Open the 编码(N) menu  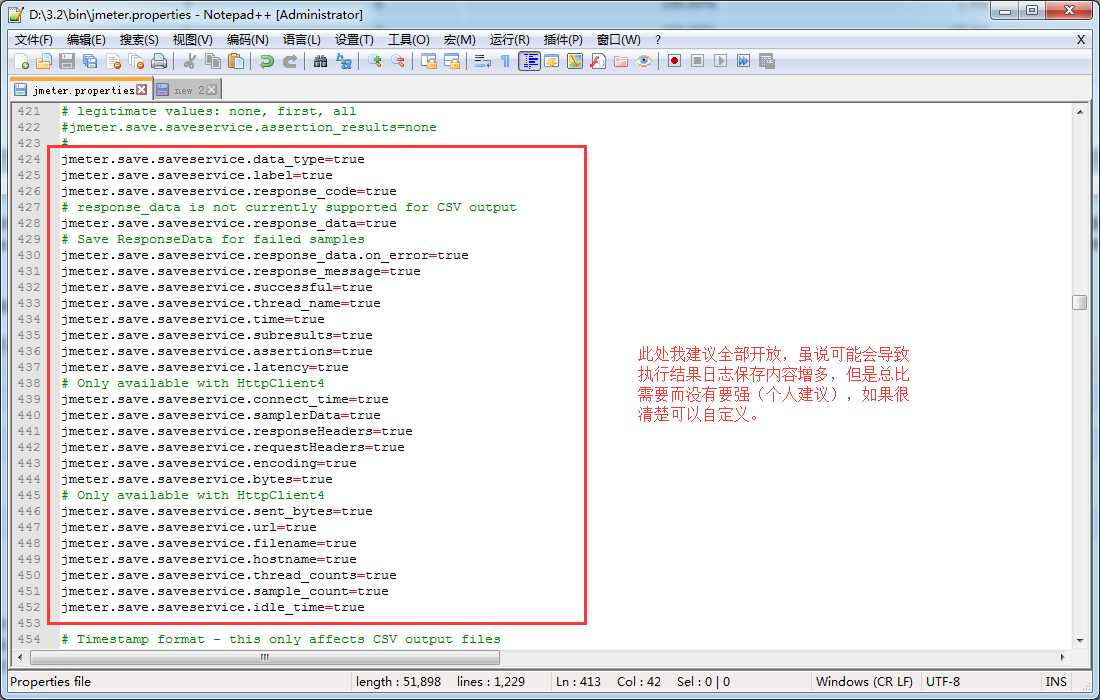click(248, 40)
